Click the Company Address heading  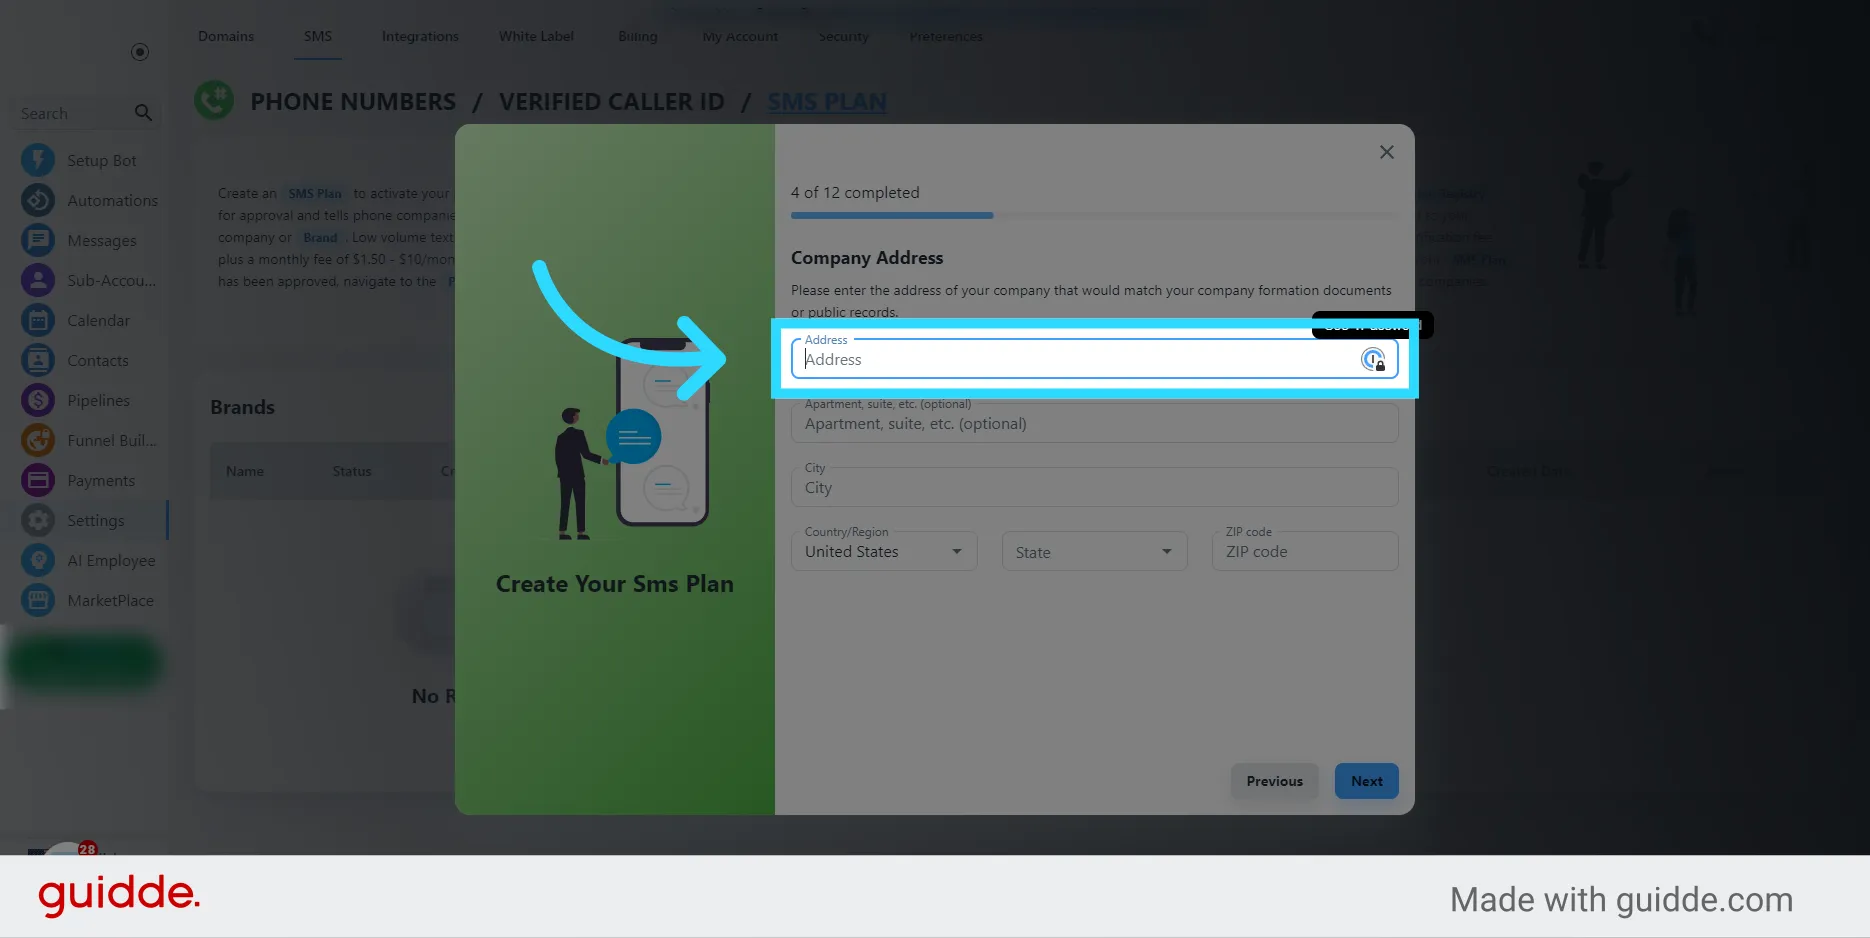(867, 257)
